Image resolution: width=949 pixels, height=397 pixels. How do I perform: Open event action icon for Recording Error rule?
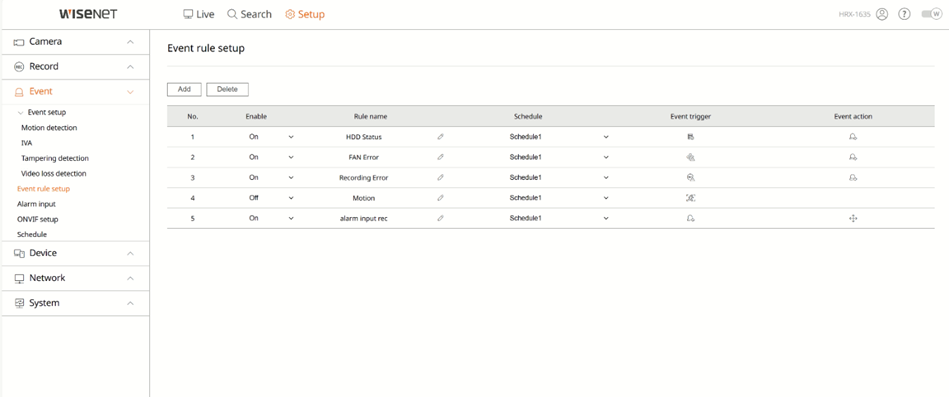pos(853,178)
